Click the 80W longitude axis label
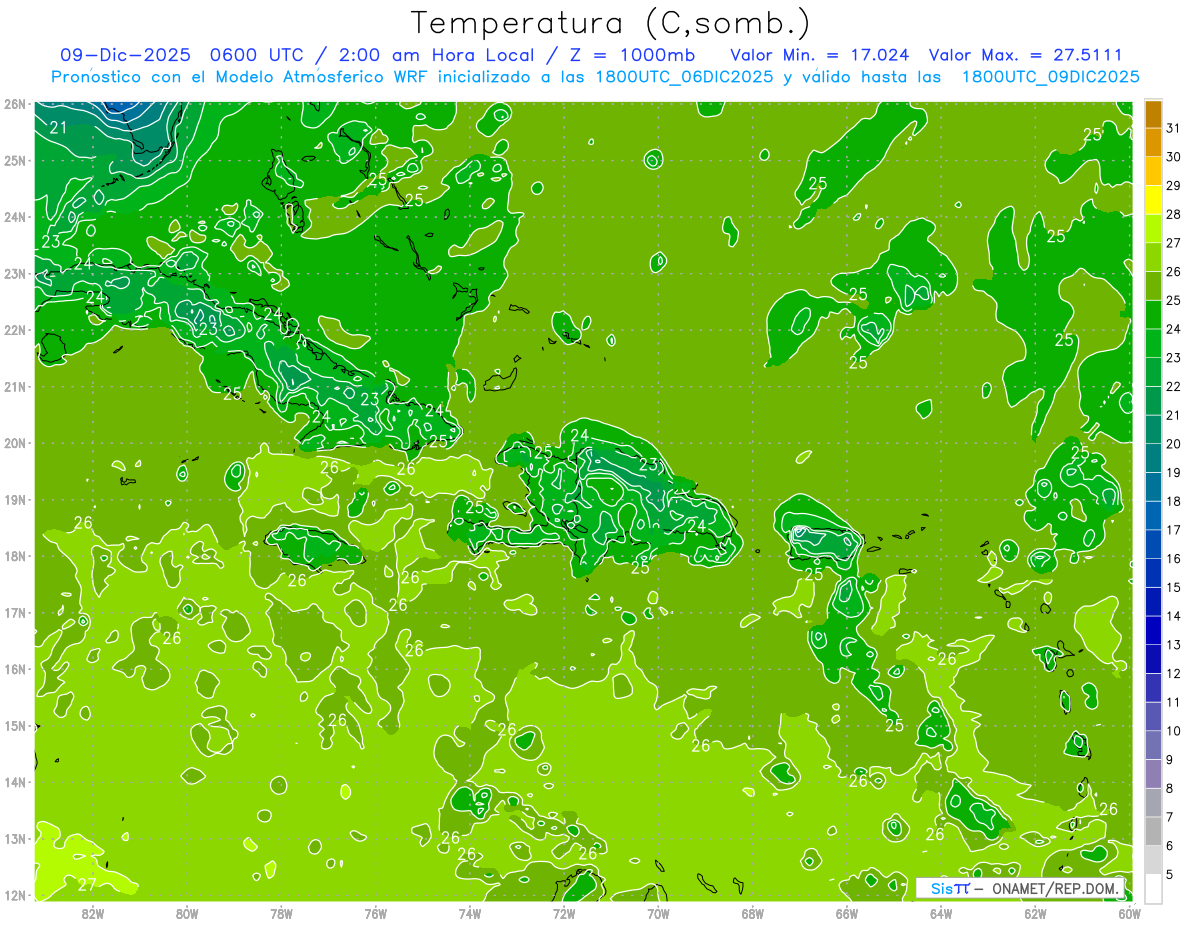The image size is (1200, 927). 187,913
